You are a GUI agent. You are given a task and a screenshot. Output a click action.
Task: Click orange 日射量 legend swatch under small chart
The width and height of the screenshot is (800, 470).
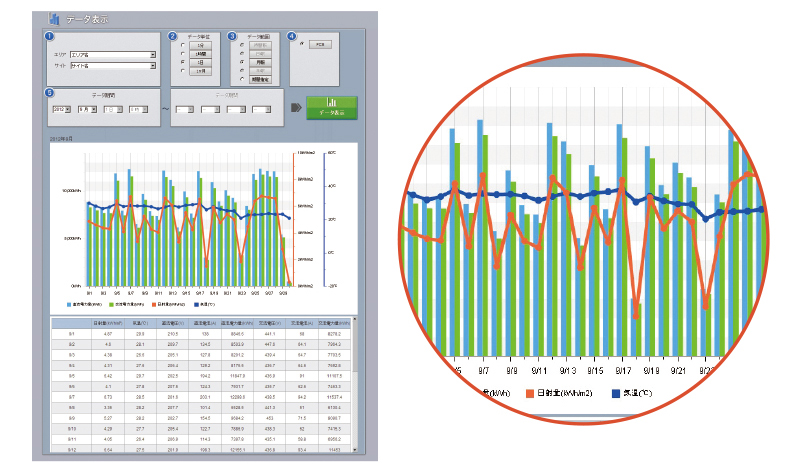(154, 305)
